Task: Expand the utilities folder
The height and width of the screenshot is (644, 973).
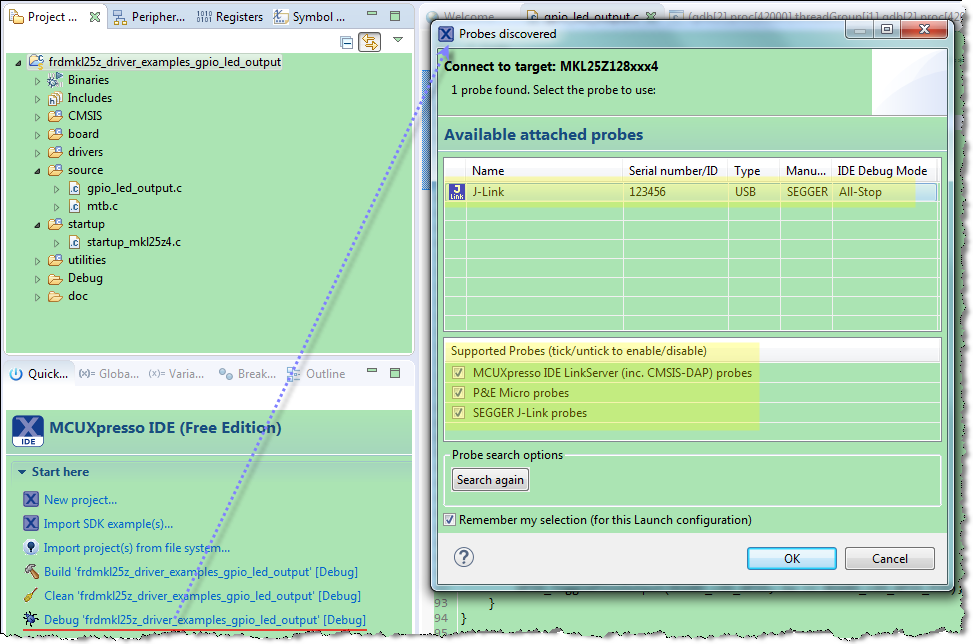Action: coord(37,261)
